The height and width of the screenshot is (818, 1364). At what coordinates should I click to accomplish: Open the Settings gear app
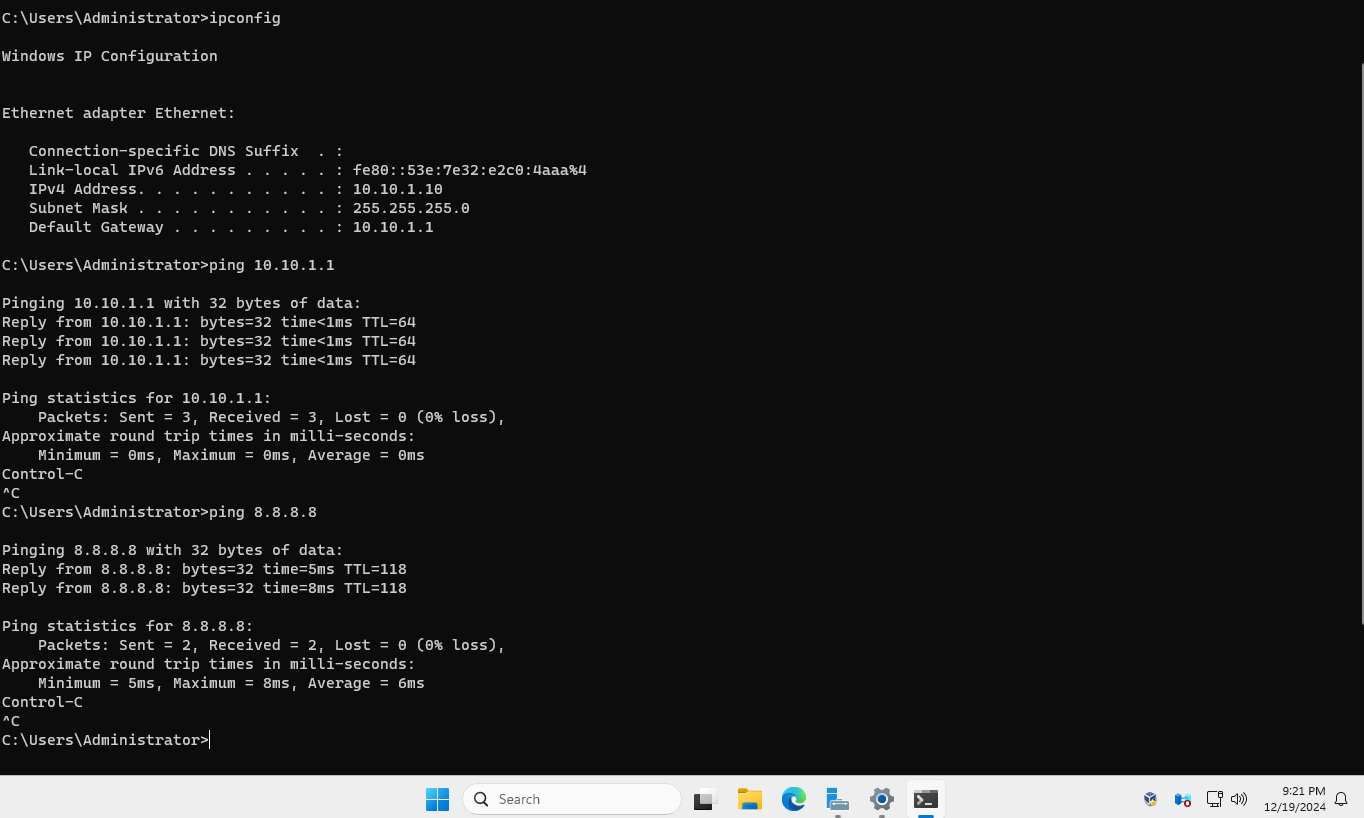pyautogui.click(x=881, y=799)
